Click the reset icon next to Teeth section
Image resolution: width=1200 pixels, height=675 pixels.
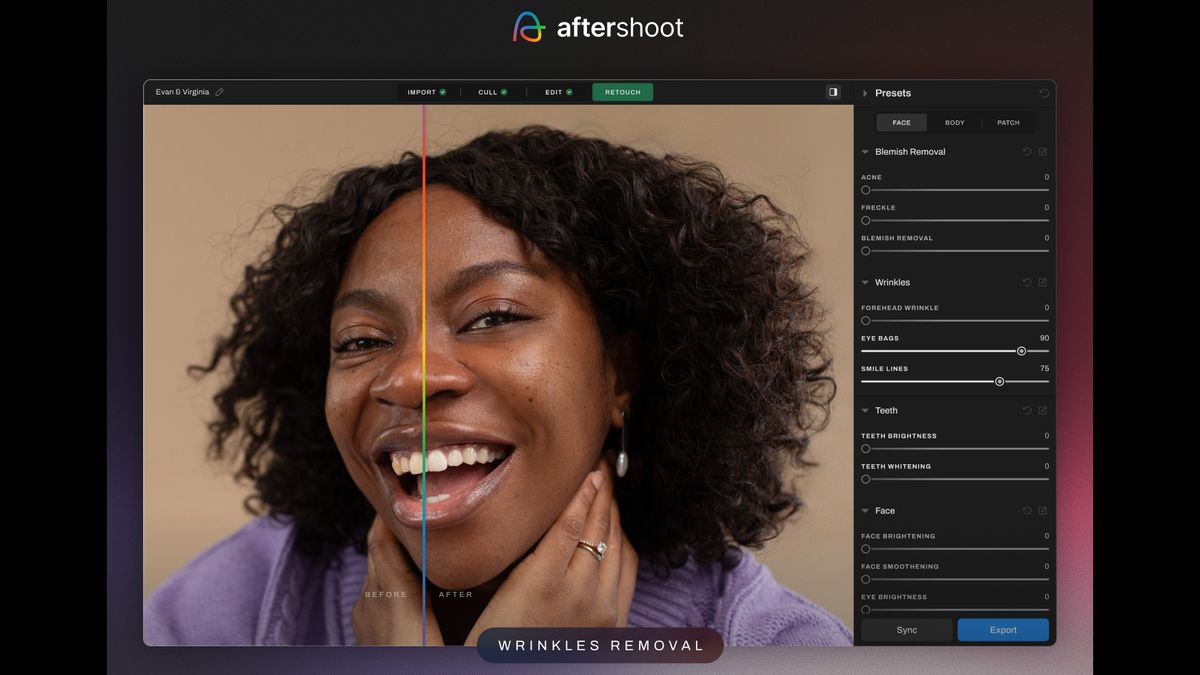coord(1026,410)
